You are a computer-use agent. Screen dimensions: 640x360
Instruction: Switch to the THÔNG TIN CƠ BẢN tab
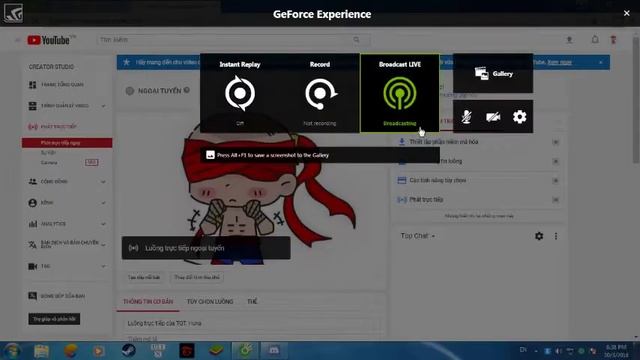click(x=148, y=302)
